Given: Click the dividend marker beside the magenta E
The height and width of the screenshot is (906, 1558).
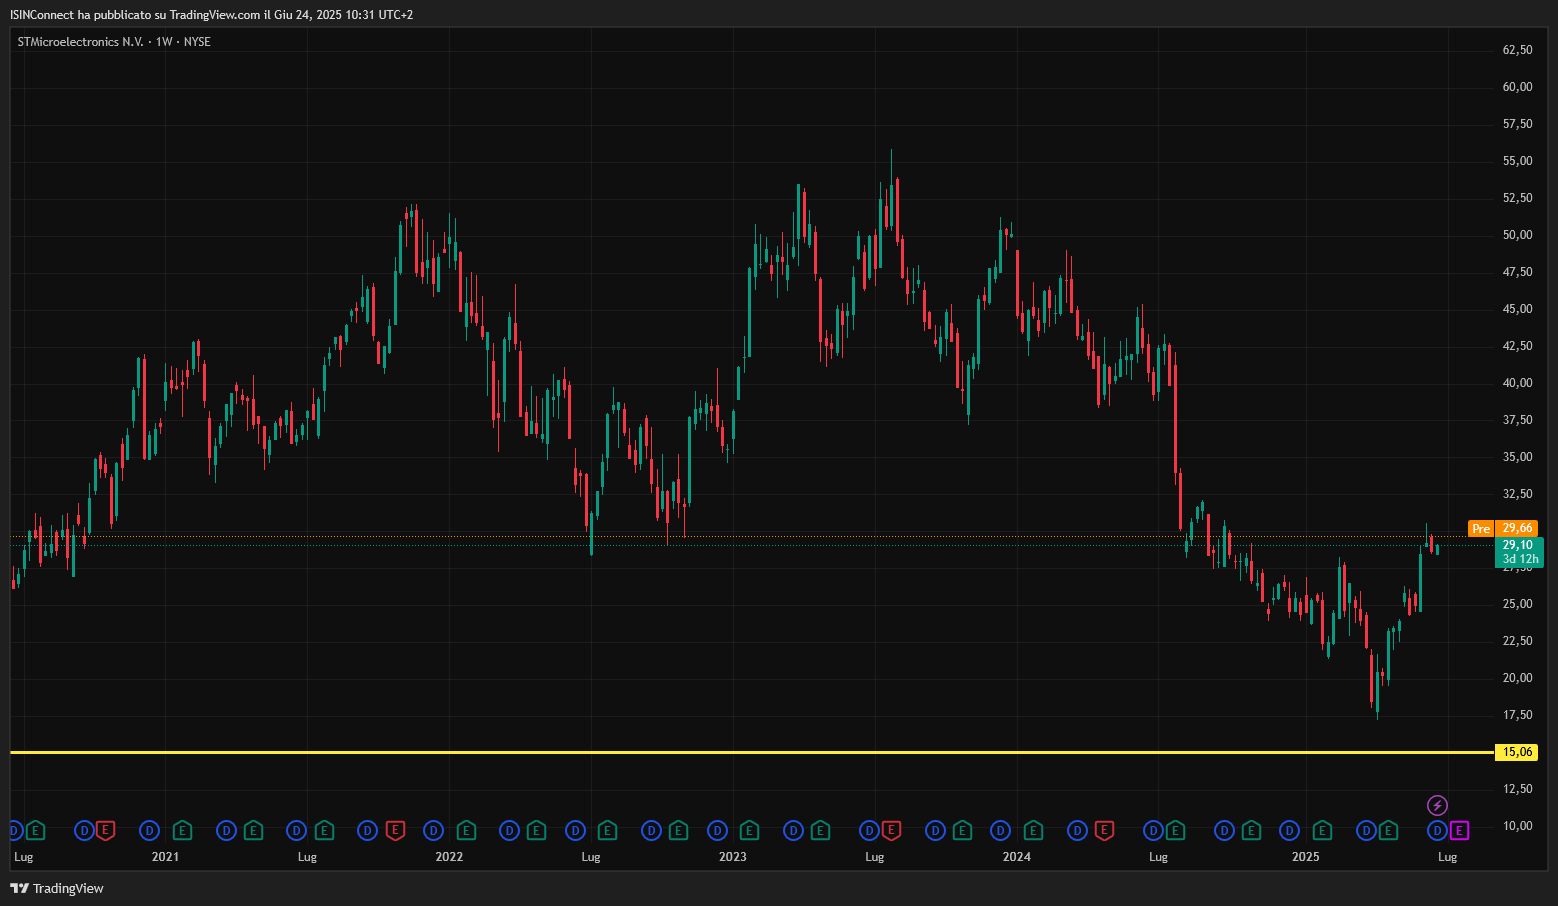Looking at the screenshot, I should (1437, 830).
